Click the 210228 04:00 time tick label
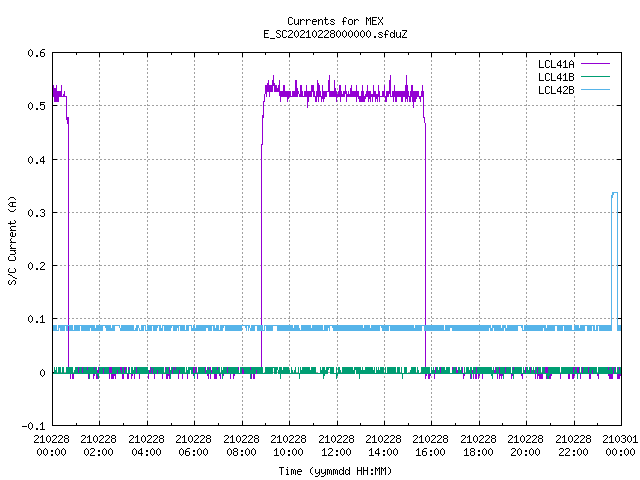Viewport: 640px width, 480px height. click(146, 446)
